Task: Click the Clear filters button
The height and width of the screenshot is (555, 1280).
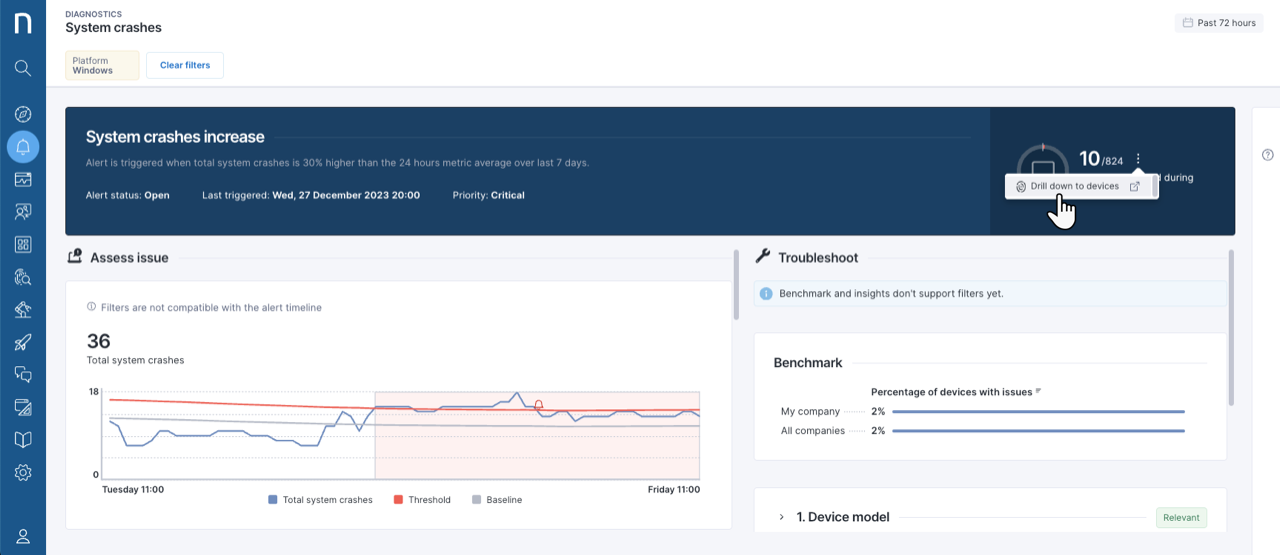Action: [x=185, y=65]
